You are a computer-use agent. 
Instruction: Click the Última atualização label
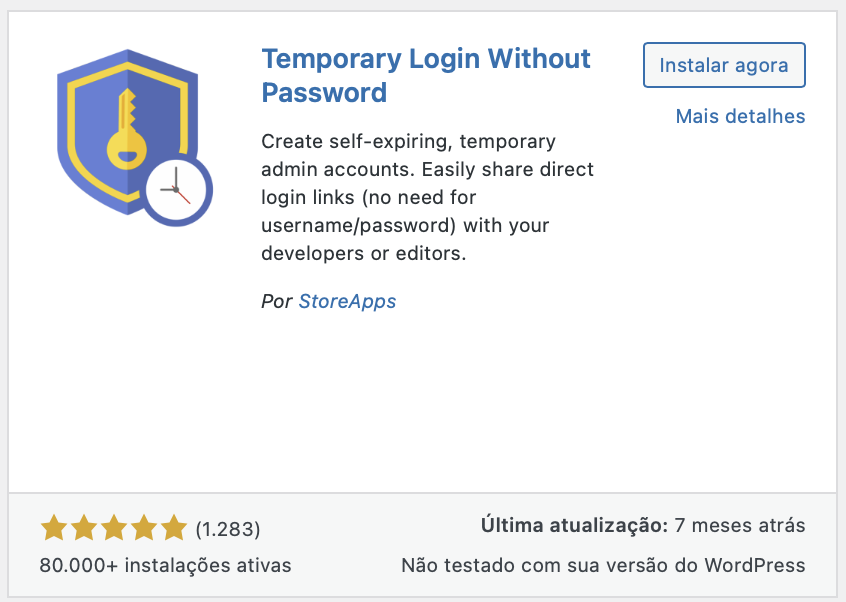pos(574,525)
